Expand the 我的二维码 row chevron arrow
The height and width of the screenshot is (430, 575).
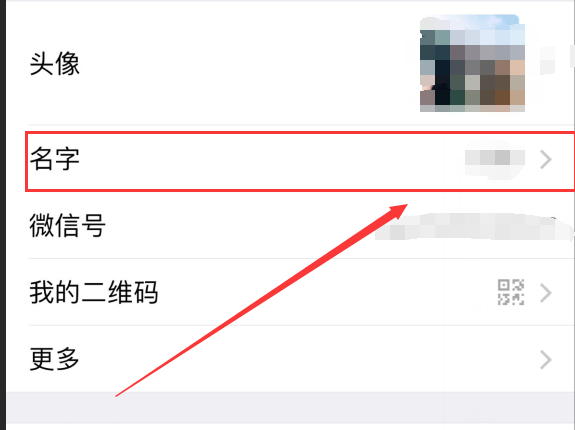point(546,293)
